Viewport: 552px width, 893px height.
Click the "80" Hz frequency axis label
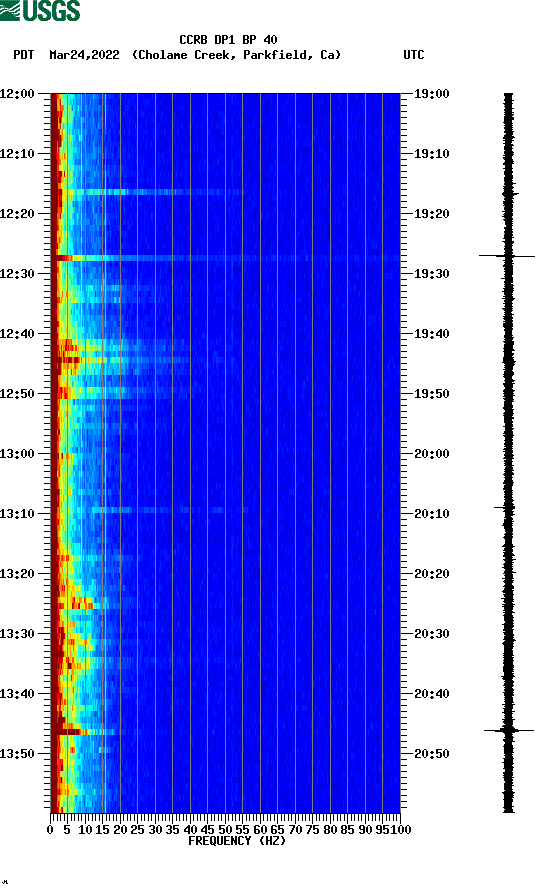click(x=330, y=830)
